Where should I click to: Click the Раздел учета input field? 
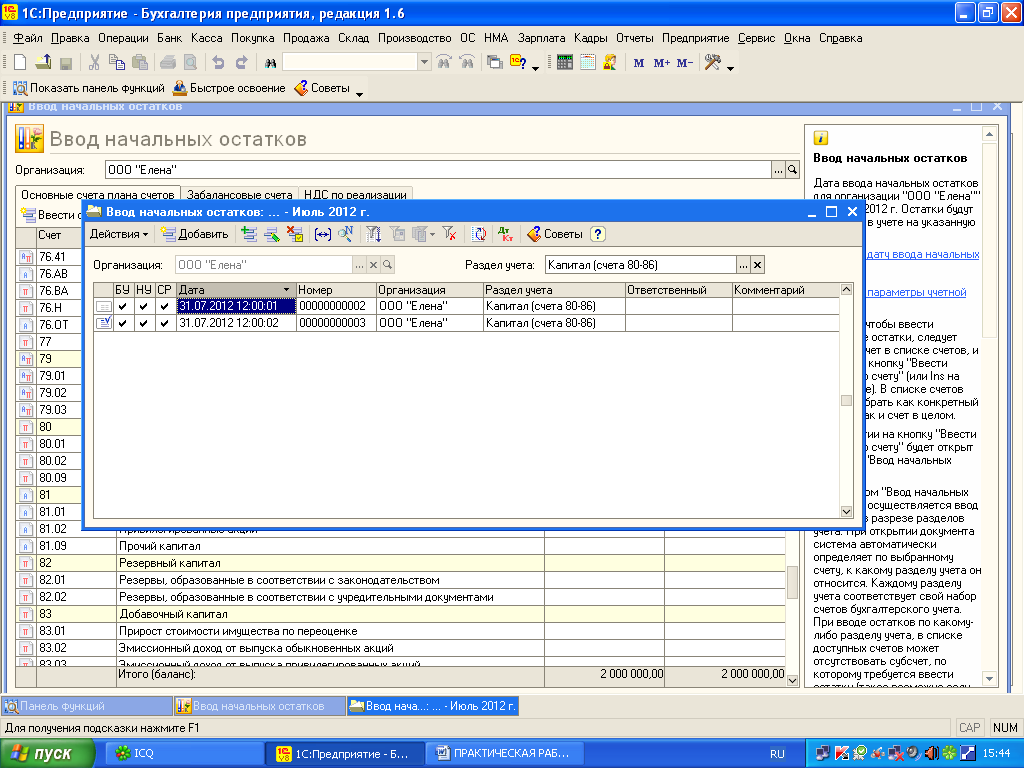(640, 264)
